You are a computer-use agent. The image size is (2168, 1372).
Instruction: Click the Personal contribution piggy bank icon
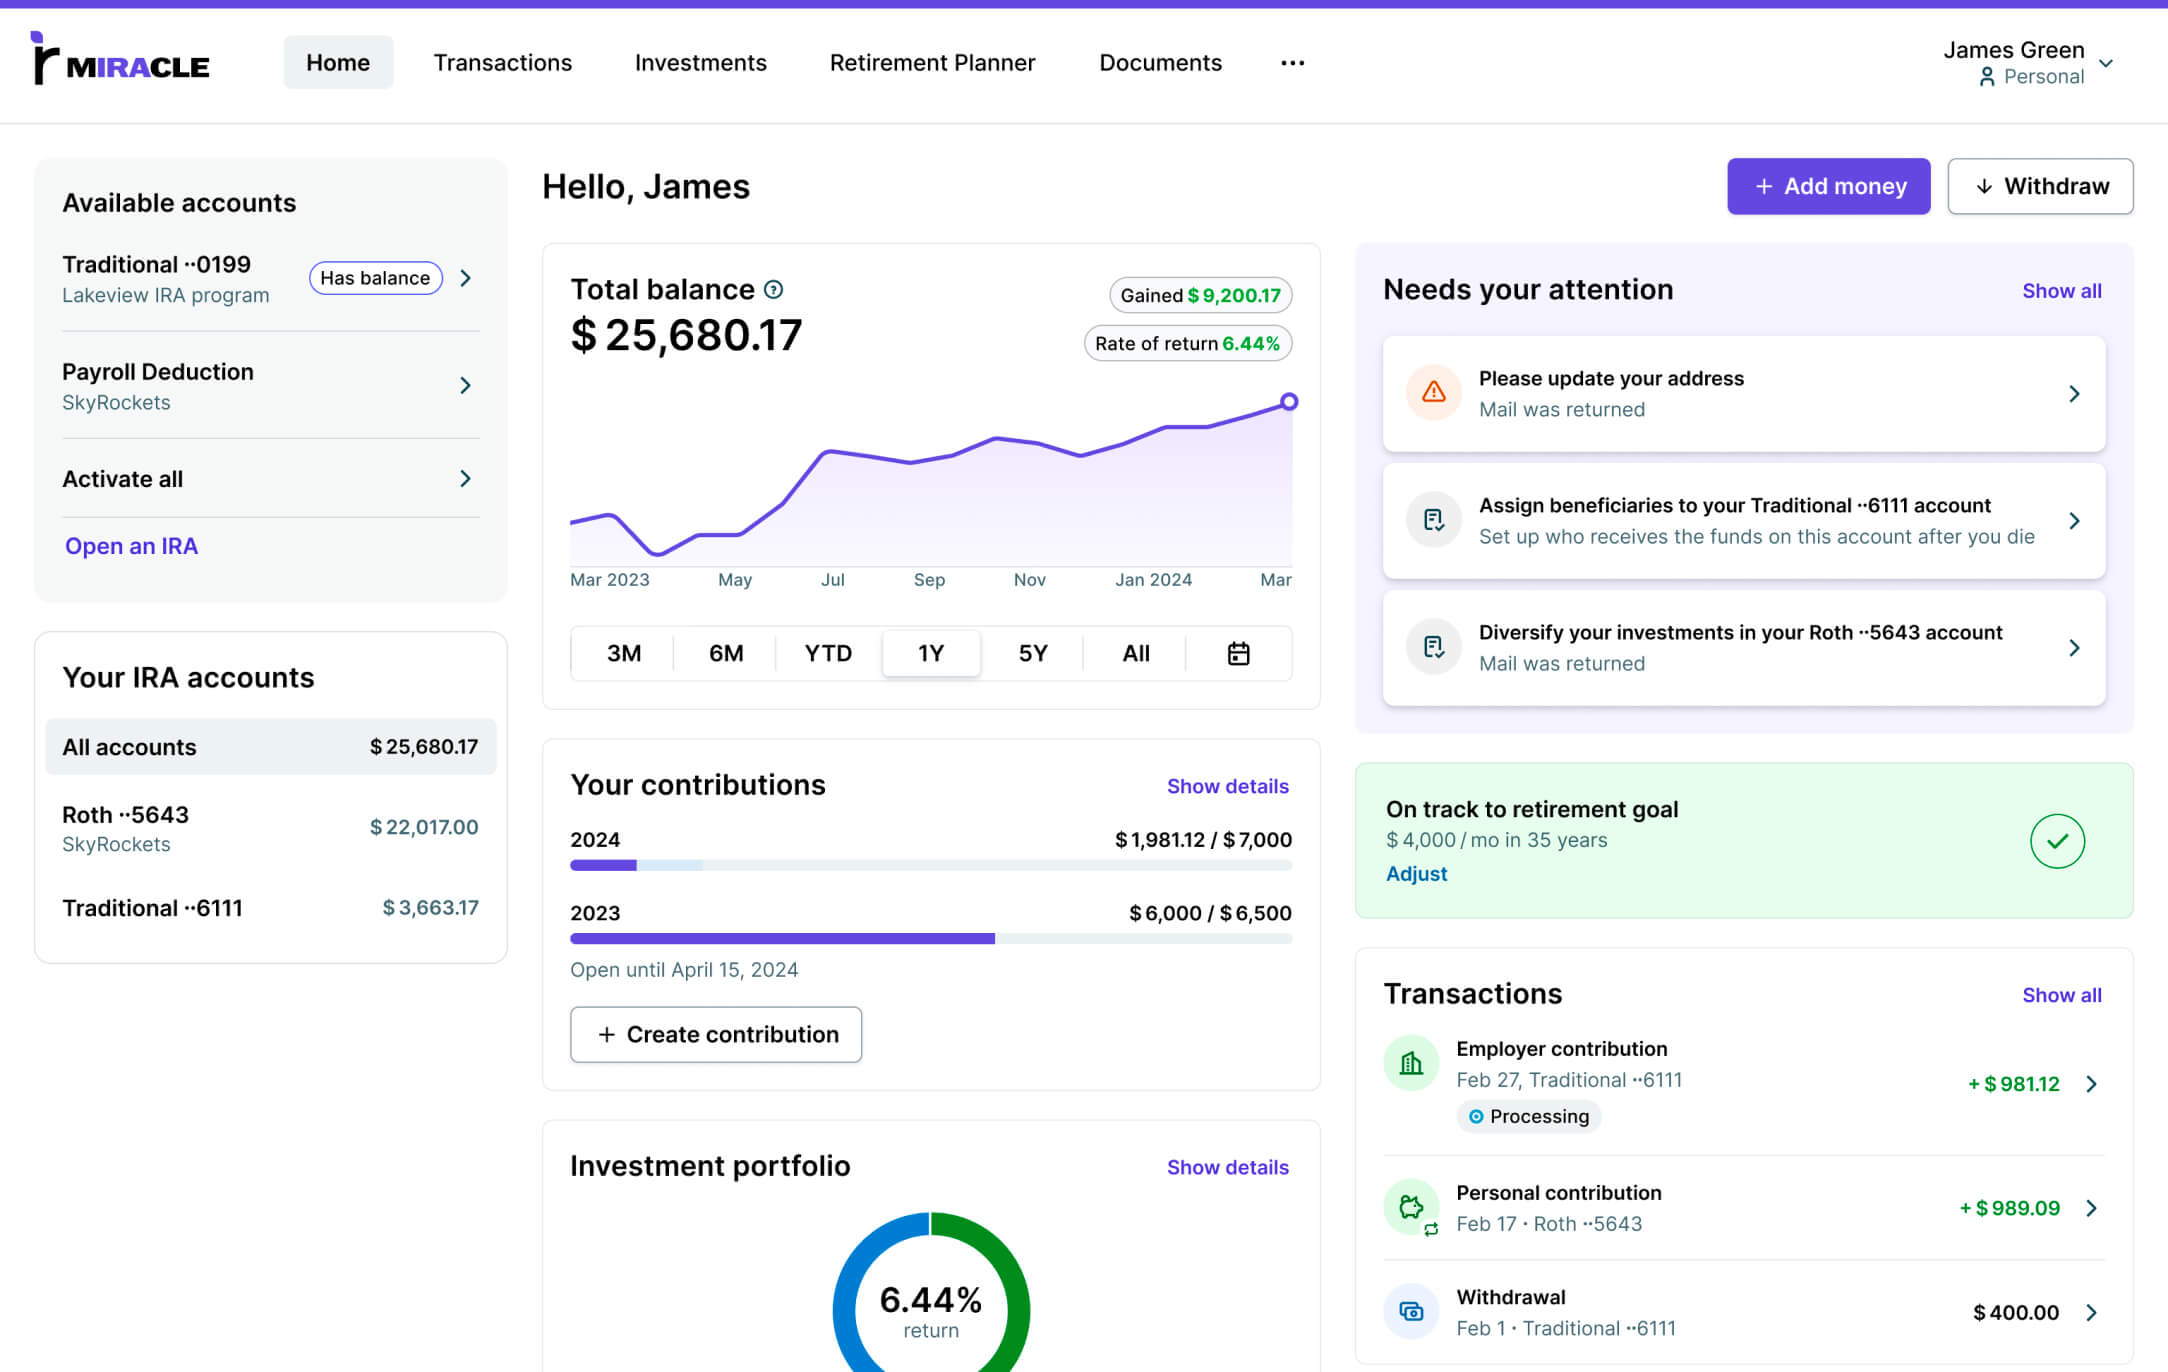[1411, 1207]
